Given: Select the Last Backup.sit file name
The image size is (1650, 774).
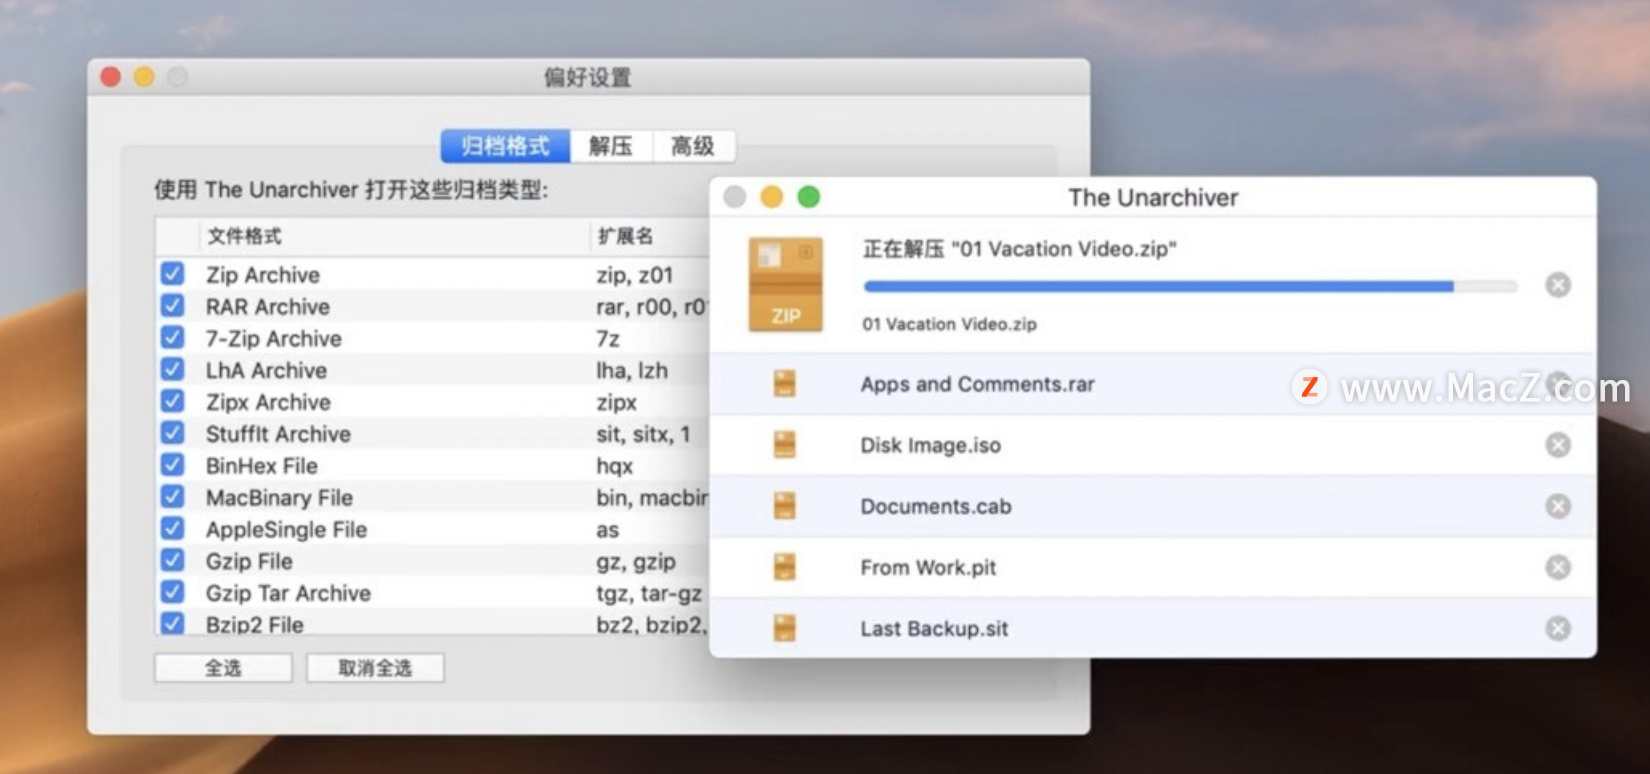Looking at the screenshot, I should [934, 628].
